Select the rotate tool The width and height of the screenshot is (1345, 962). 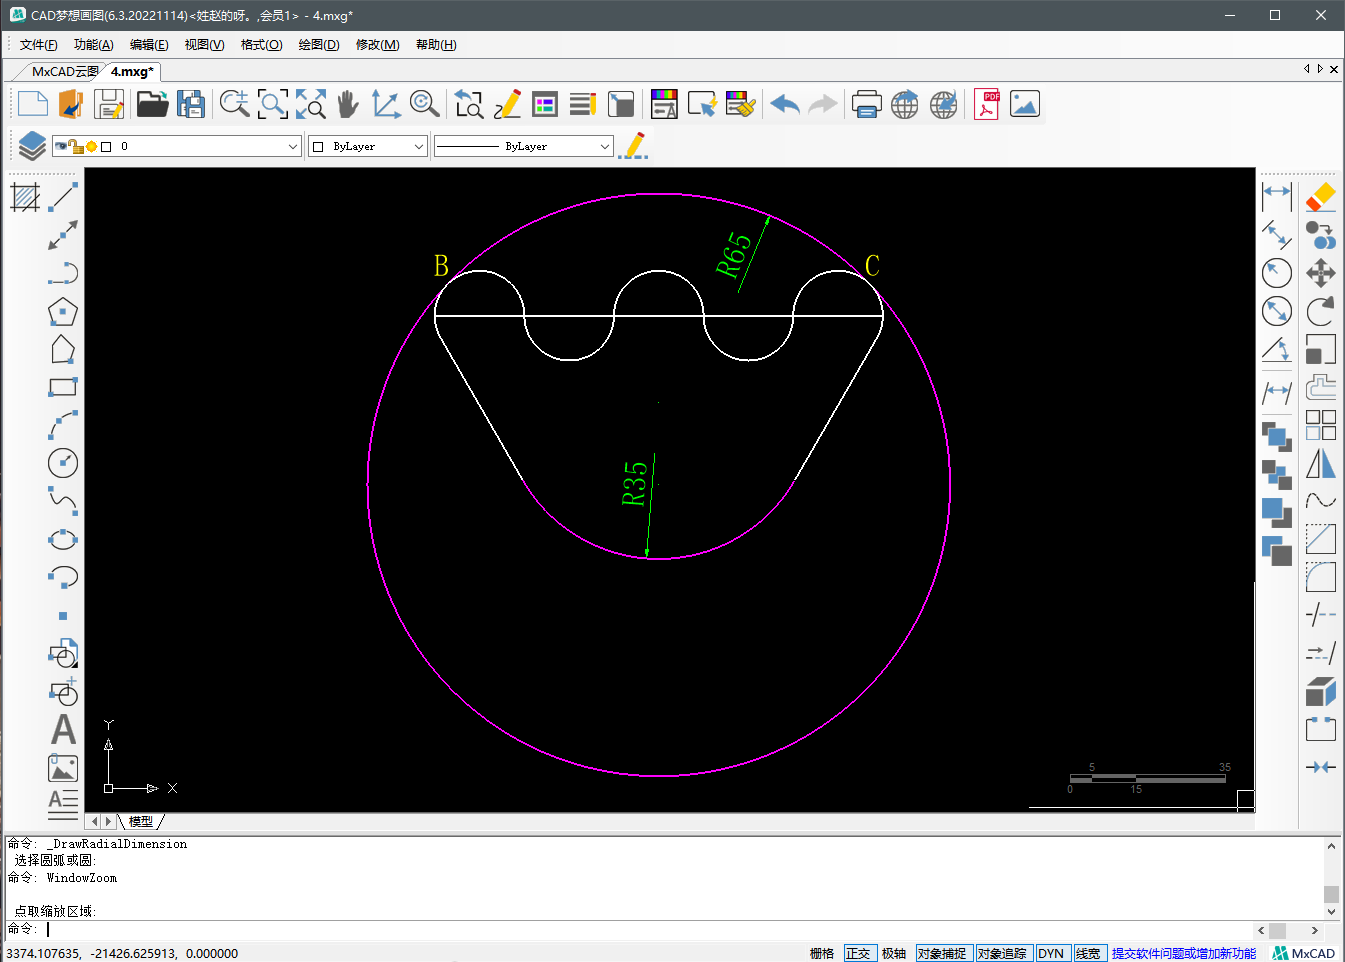tap(1320, 311)
